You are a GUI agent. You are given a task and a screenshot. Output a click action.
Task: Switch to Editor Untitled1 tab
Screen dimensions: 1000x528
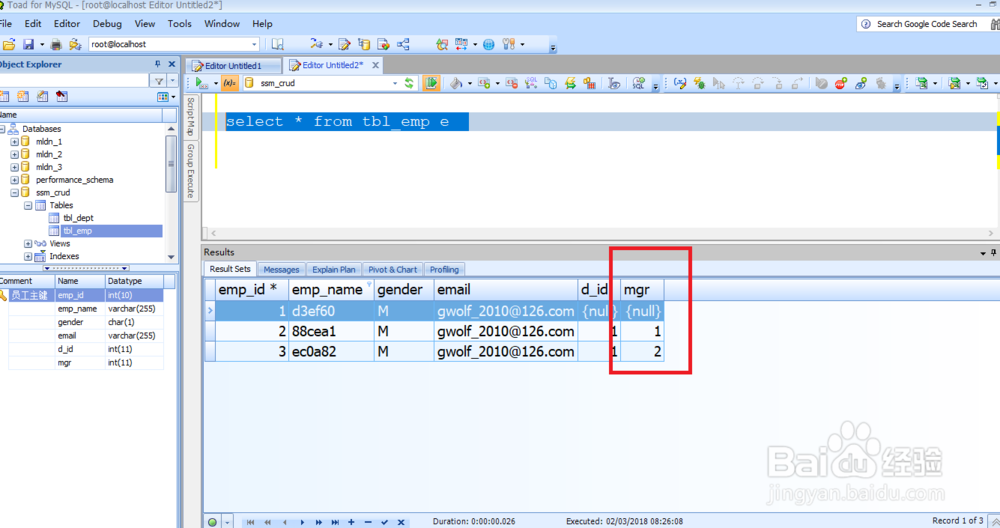point(233,66)
